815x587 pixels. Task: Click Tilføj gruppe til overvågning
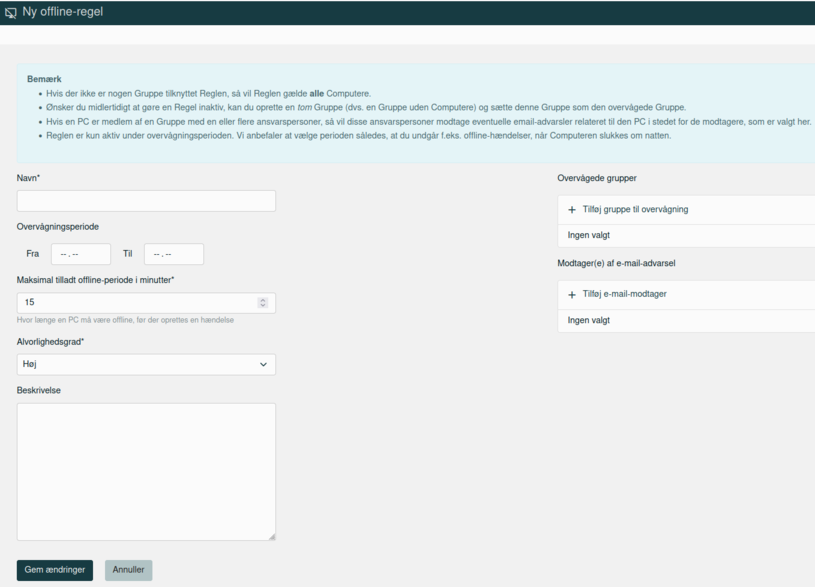(635, 210)
